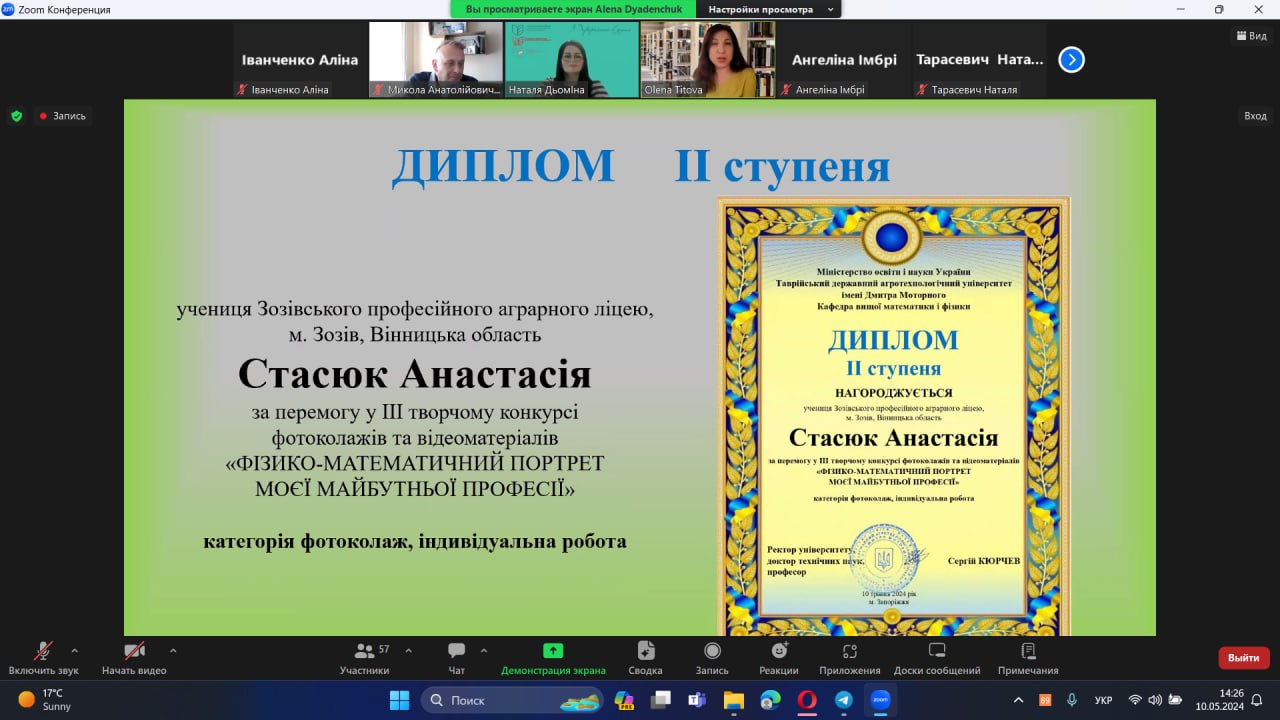Select Микола Анатолійович video thumbnail
Viewport: 1280px width, 720px height.
click(436, 60)
